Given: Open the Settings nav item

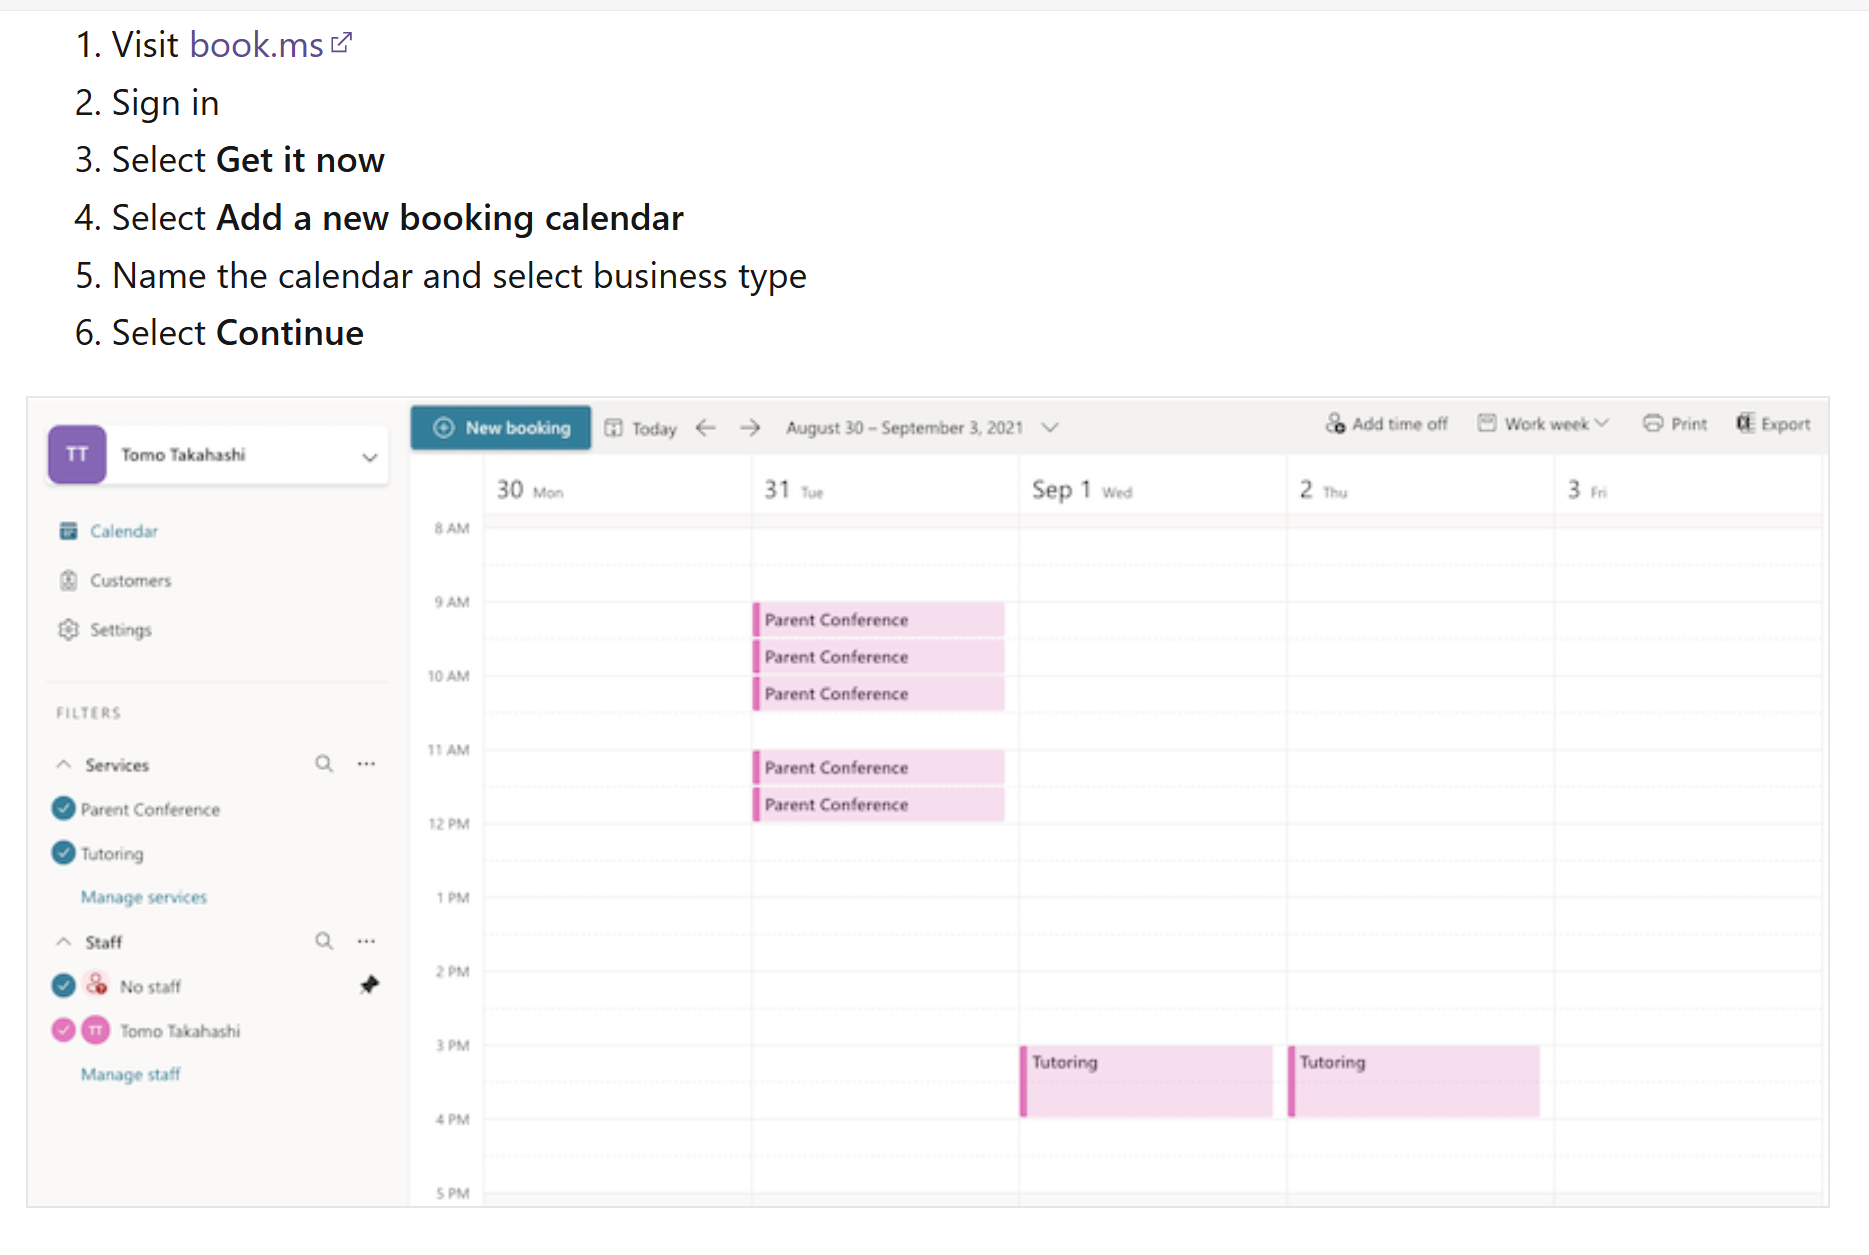Looking at the screenshot, I should [x=105, y=630].
